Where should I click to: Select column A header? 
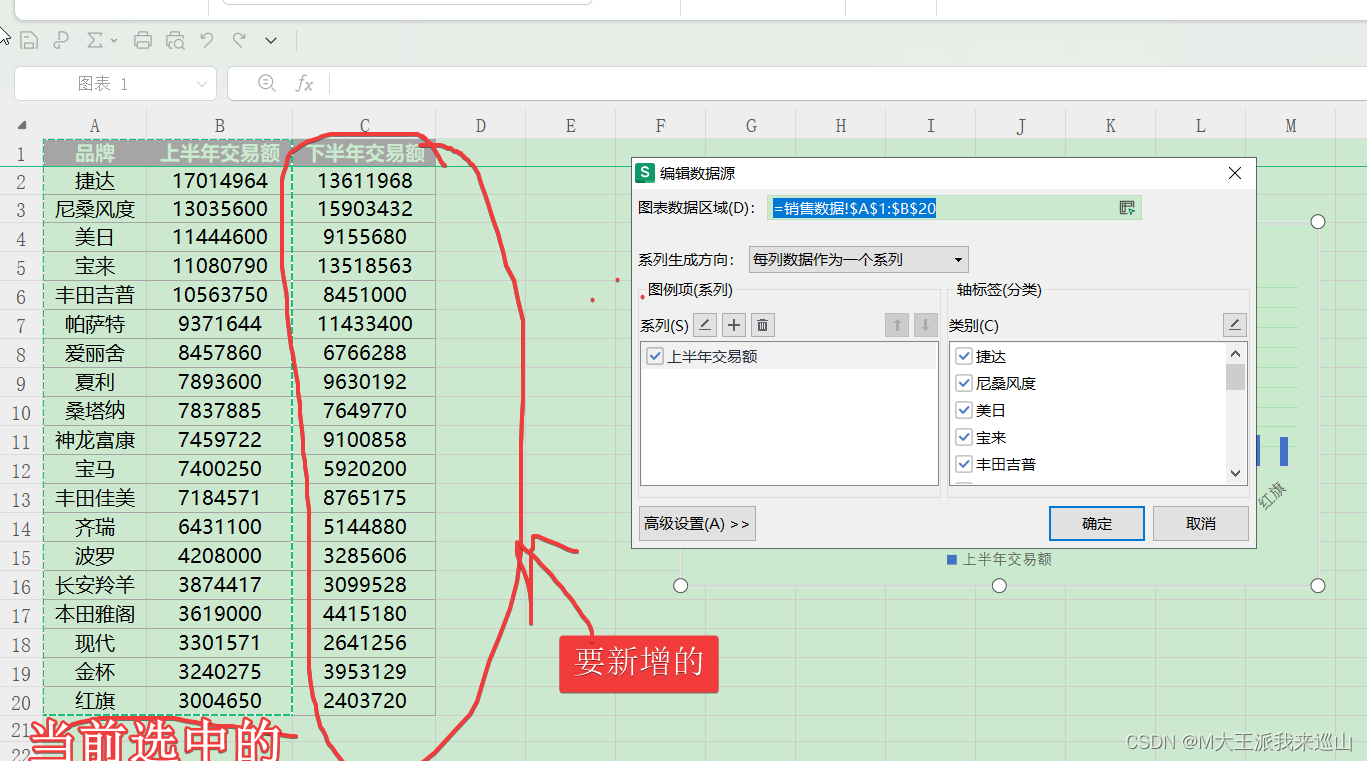pyautogui.click(x=95, y=126)
